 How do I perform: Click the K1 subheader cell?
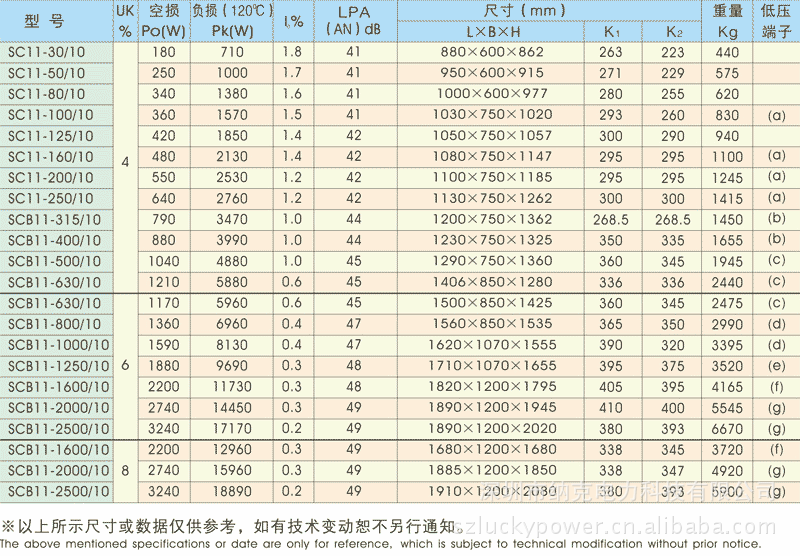tap(610, 31)
